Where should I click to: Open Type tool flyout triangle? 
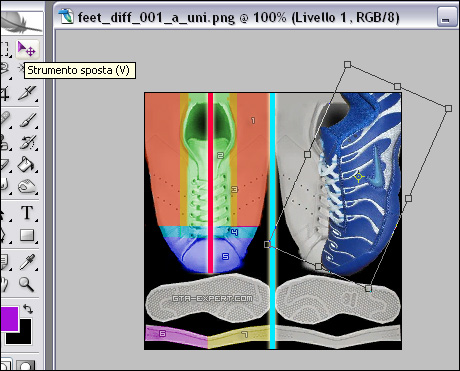click(36, 220)
